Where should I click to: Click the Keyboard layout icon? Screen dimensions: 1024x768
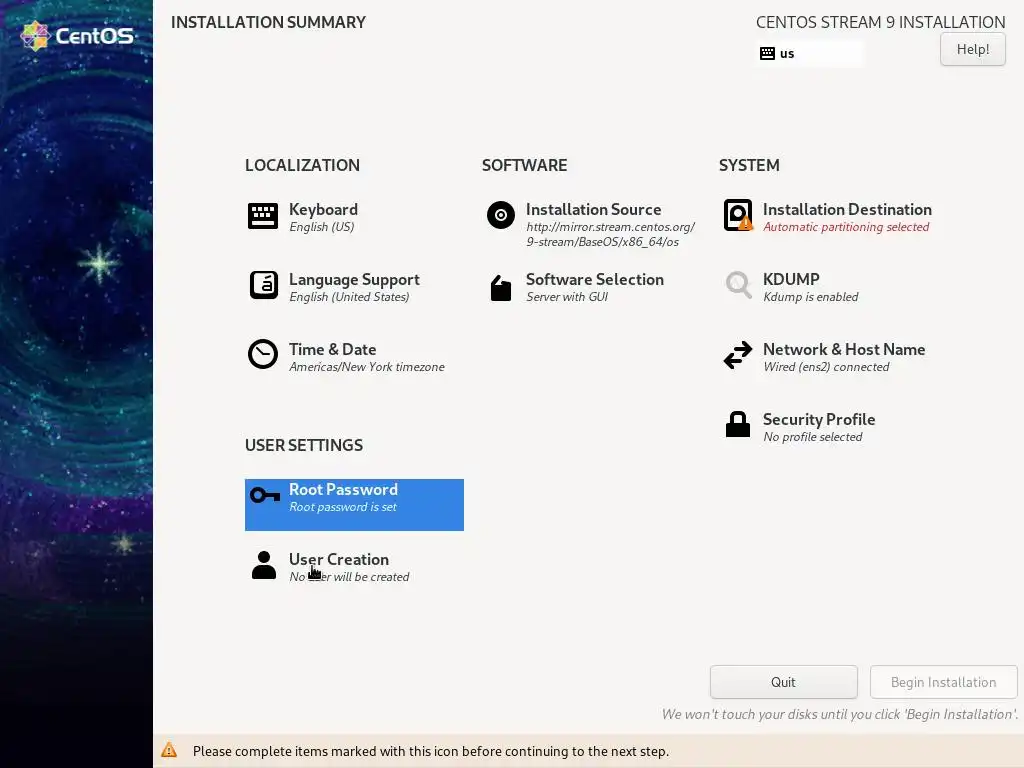click(x=263, y=216)
